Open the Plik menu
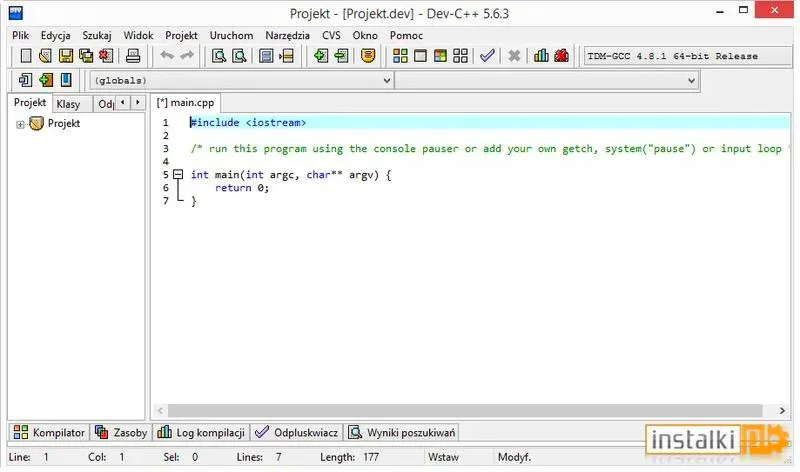The image size is (800, 472). 20,36
